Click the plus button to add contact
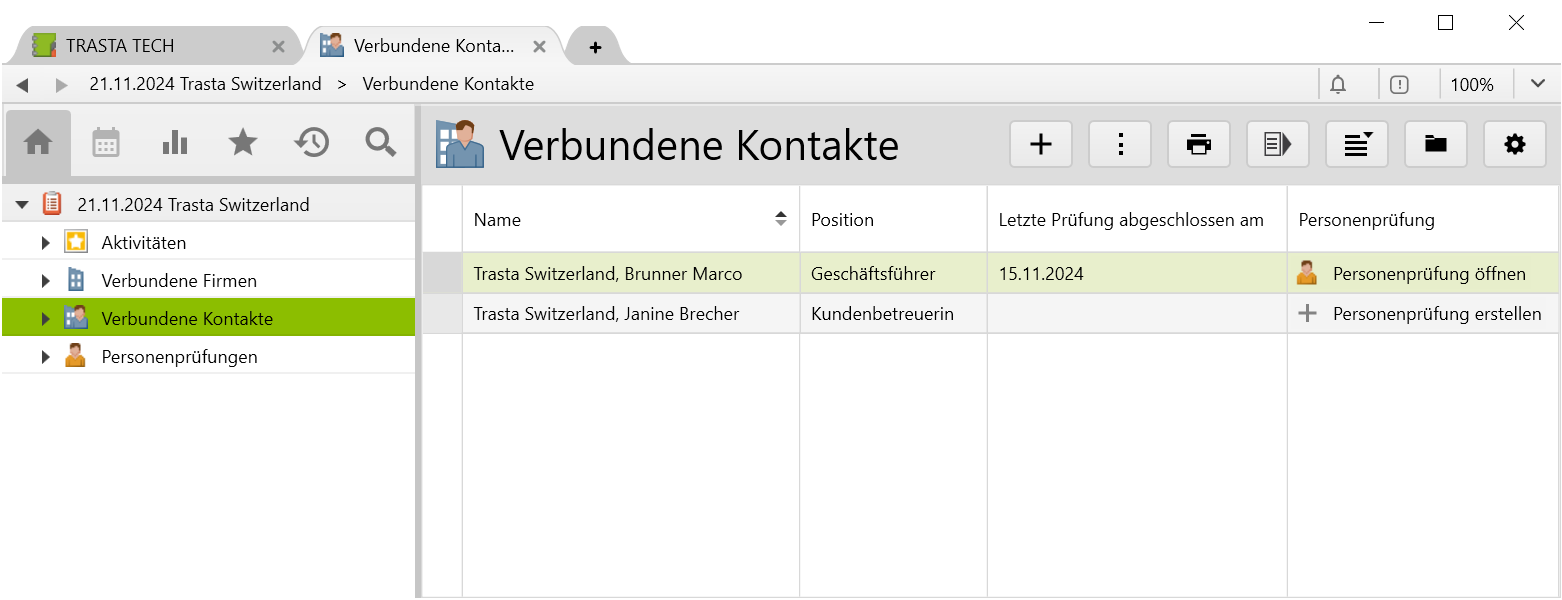 pos(1041,144)
